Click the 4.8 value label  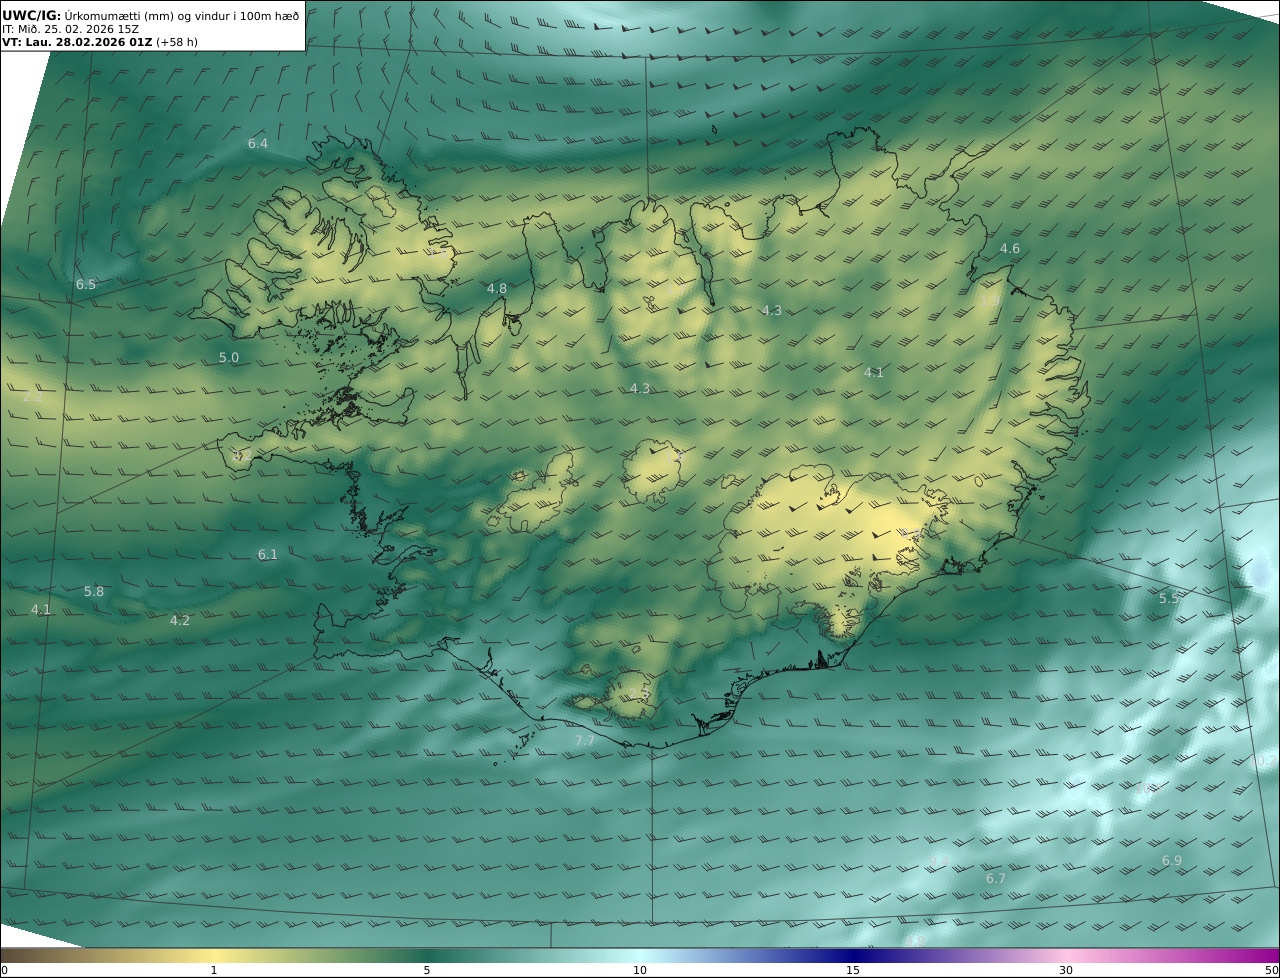497,289
